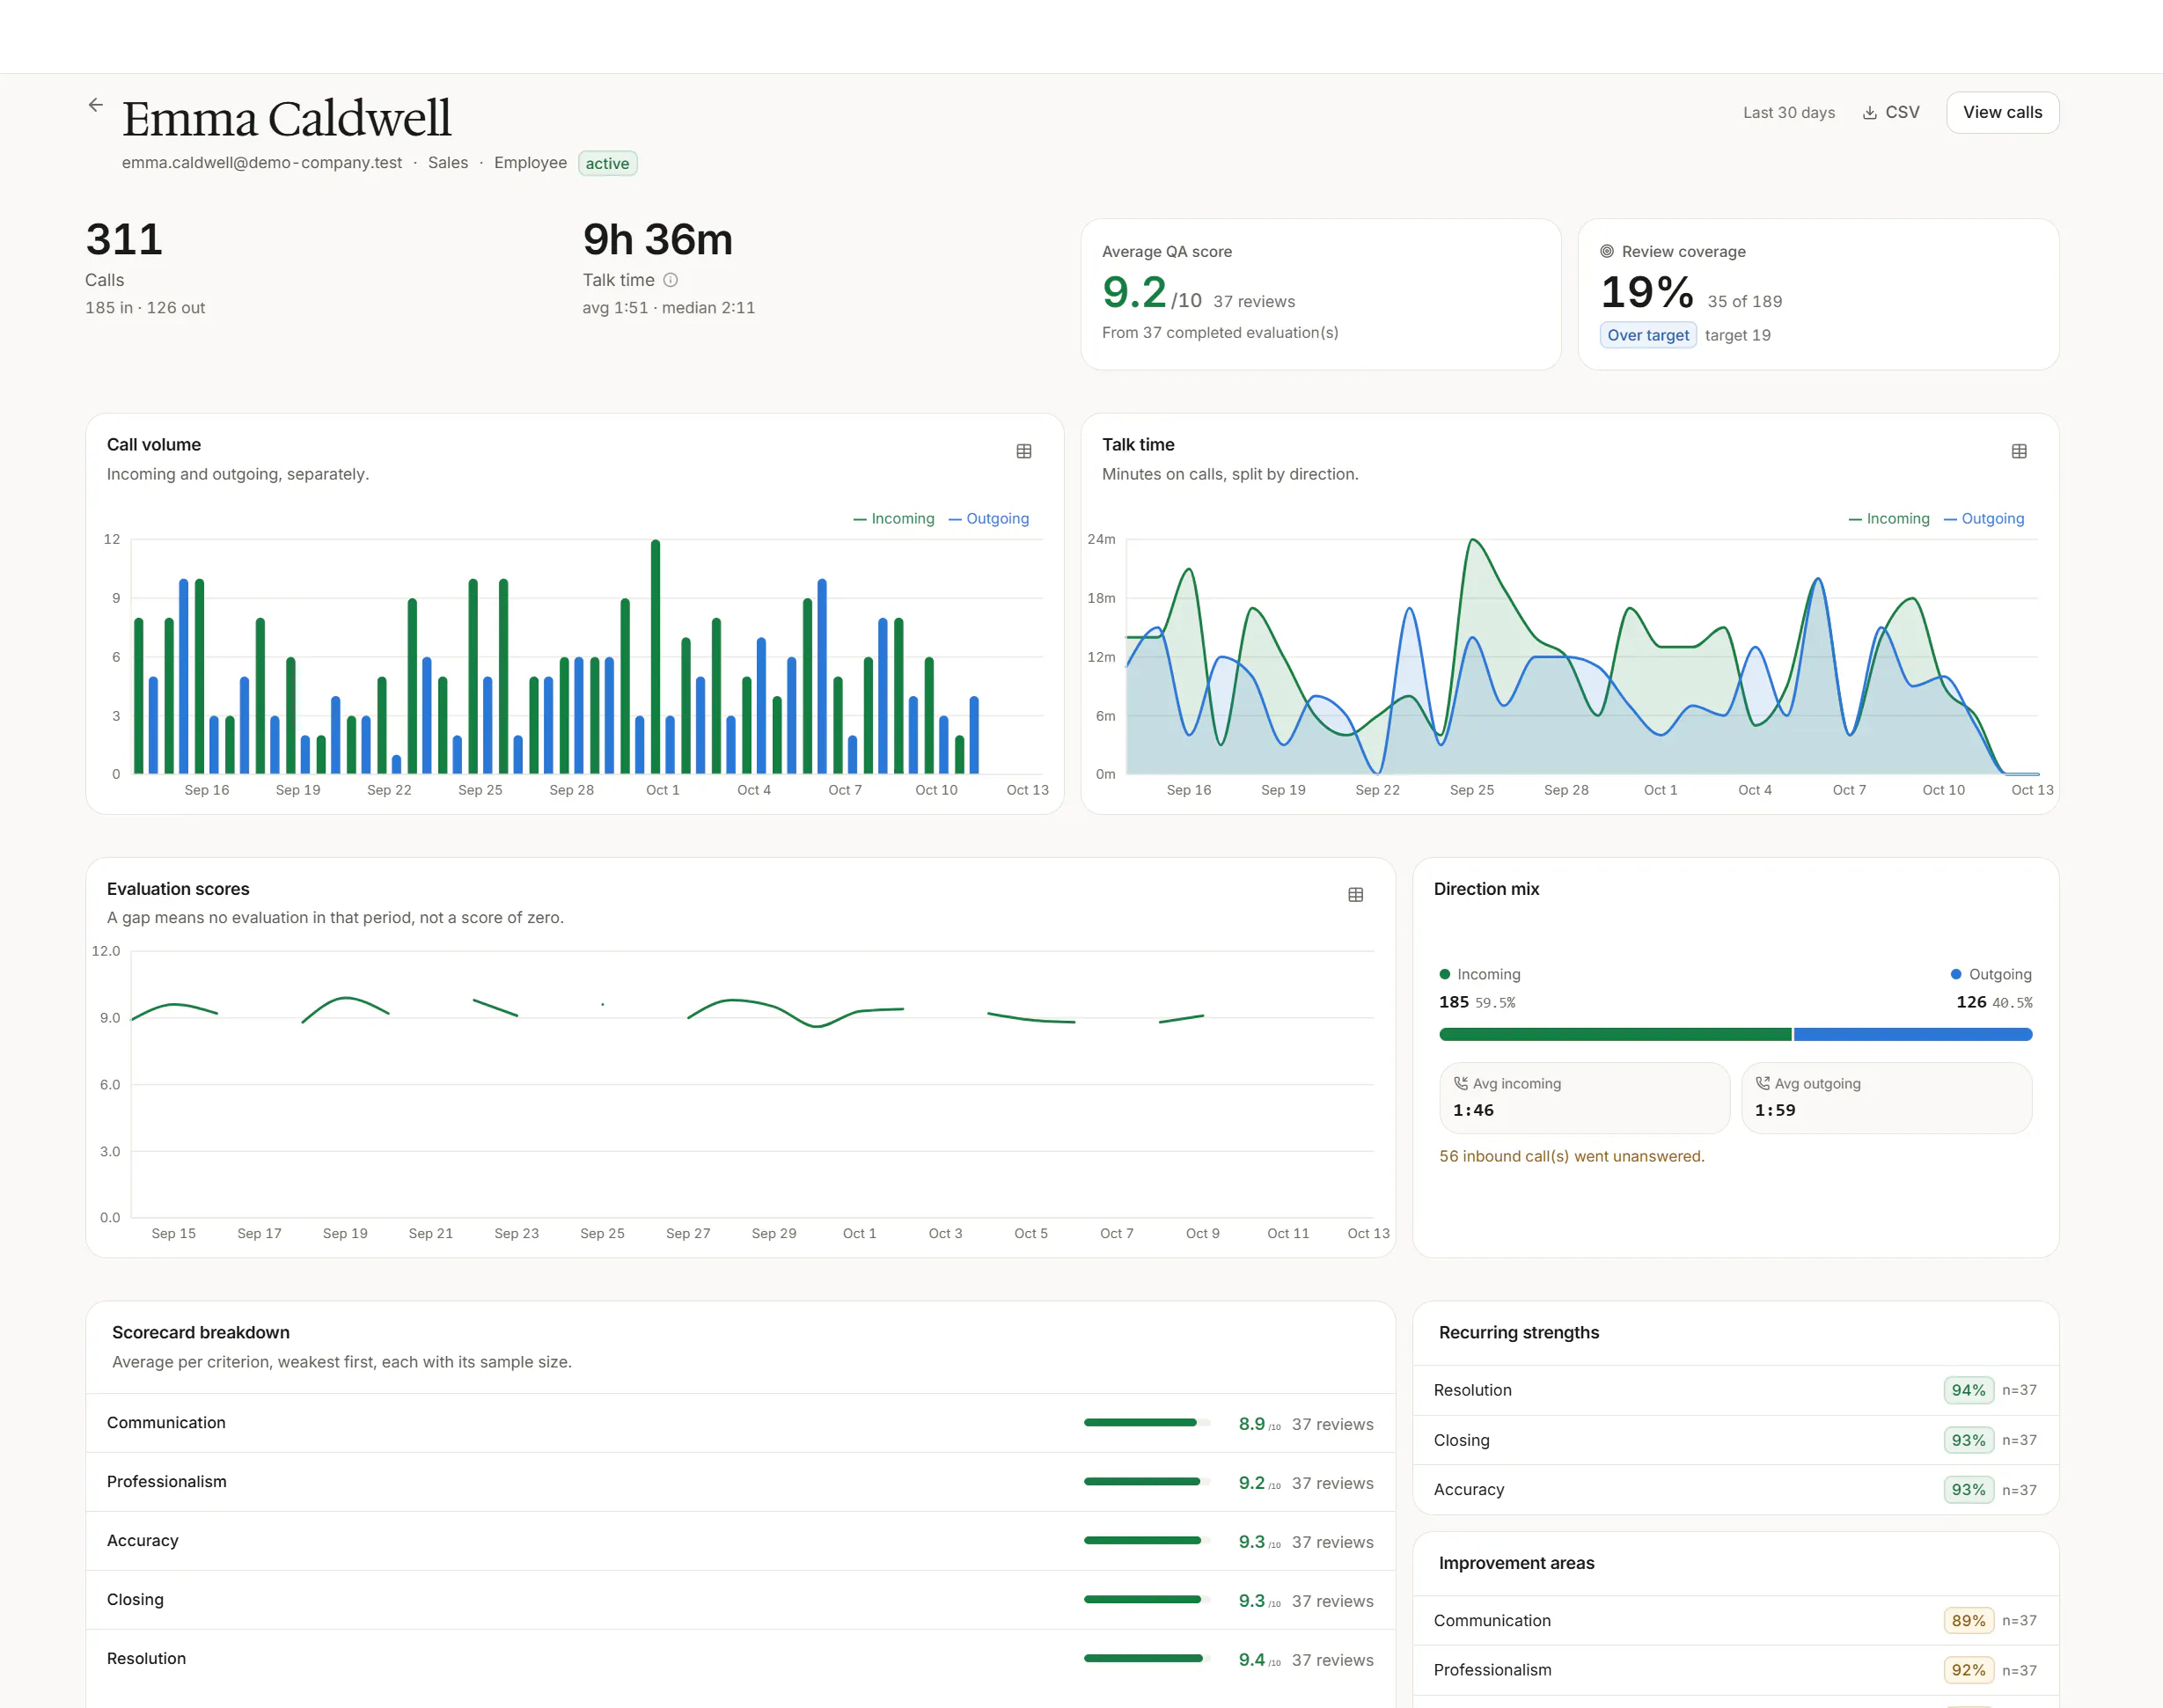Click the Review coverage target icon
This screenshot has height=1708, width=2163.
[x=1607, y=251]
